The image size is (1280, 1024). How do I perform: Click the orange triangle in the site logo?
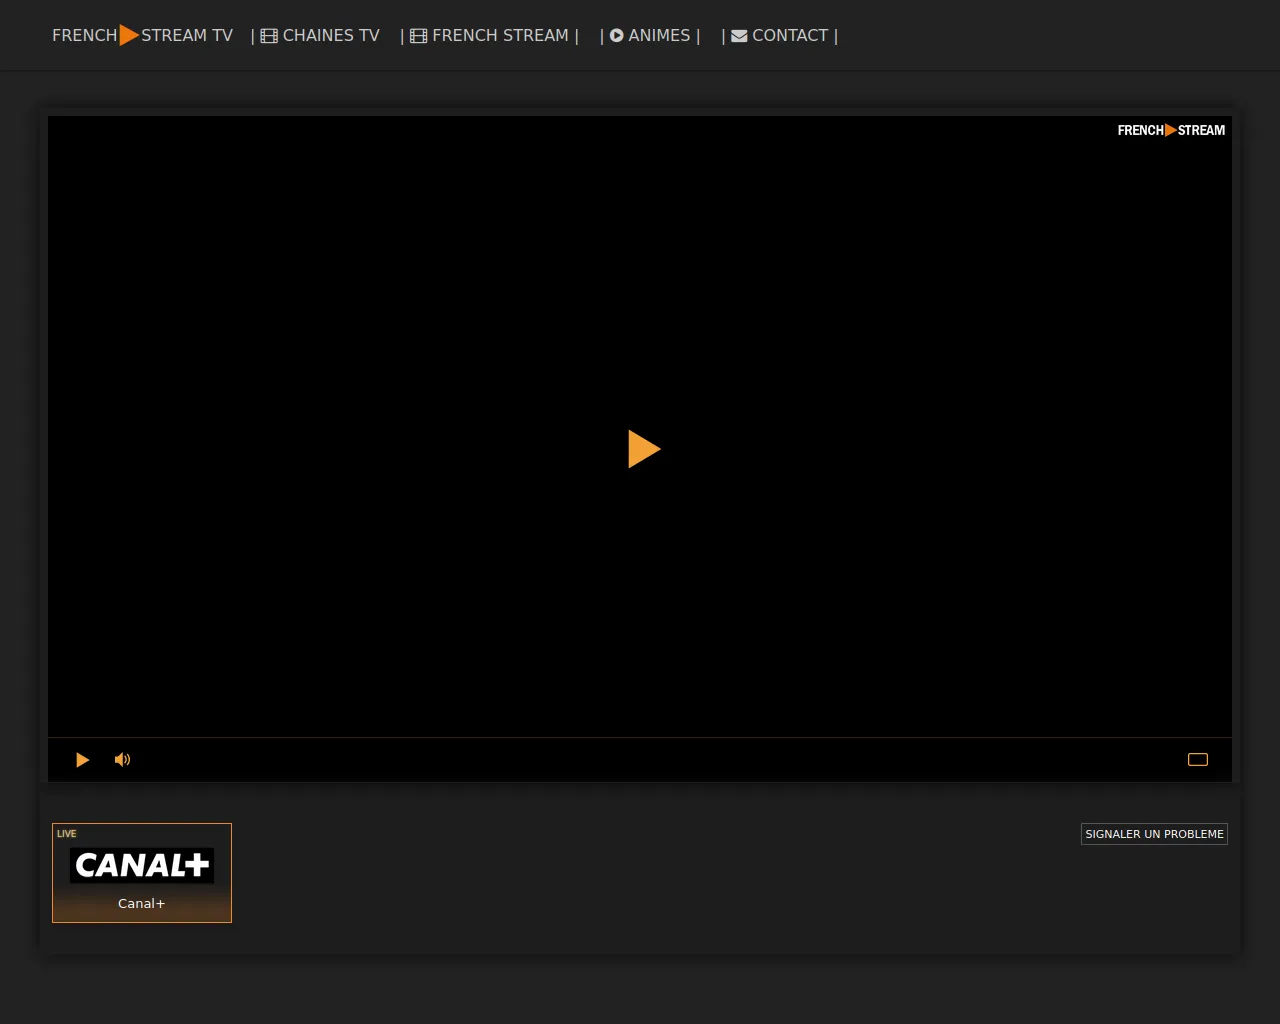point(129,36)
